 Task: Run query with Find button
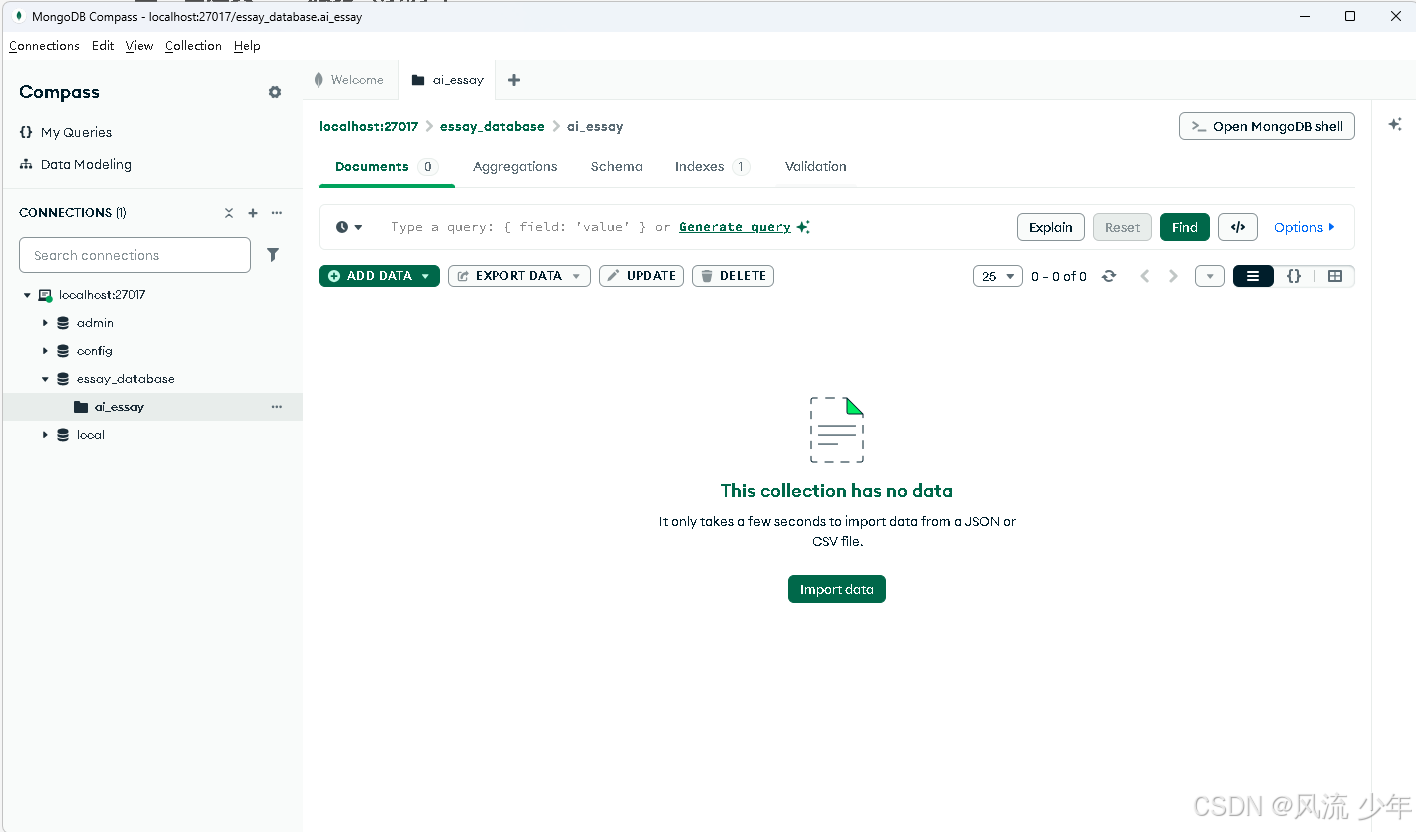click(1185, 227)
